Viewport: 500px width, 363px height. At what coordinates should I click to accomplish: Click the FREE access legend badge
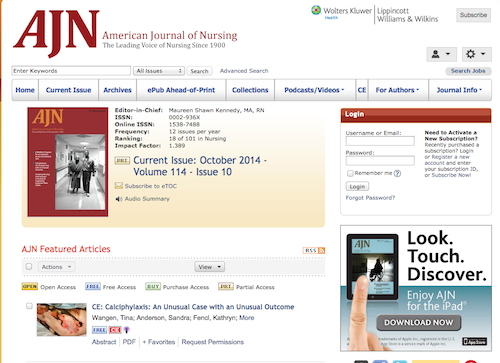click(x=93, y=287)
